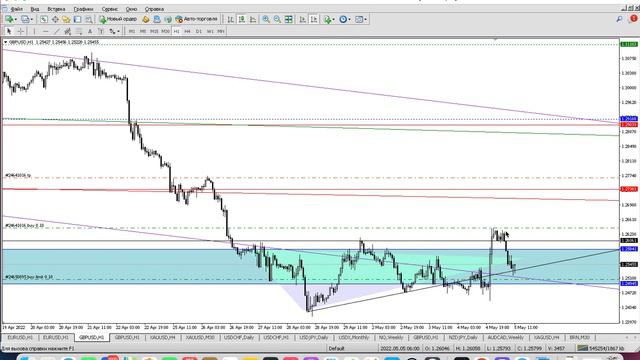Viewport: 640px width, 360px height.
Task: Show the Market Watch window
Action: click(44, 19)
